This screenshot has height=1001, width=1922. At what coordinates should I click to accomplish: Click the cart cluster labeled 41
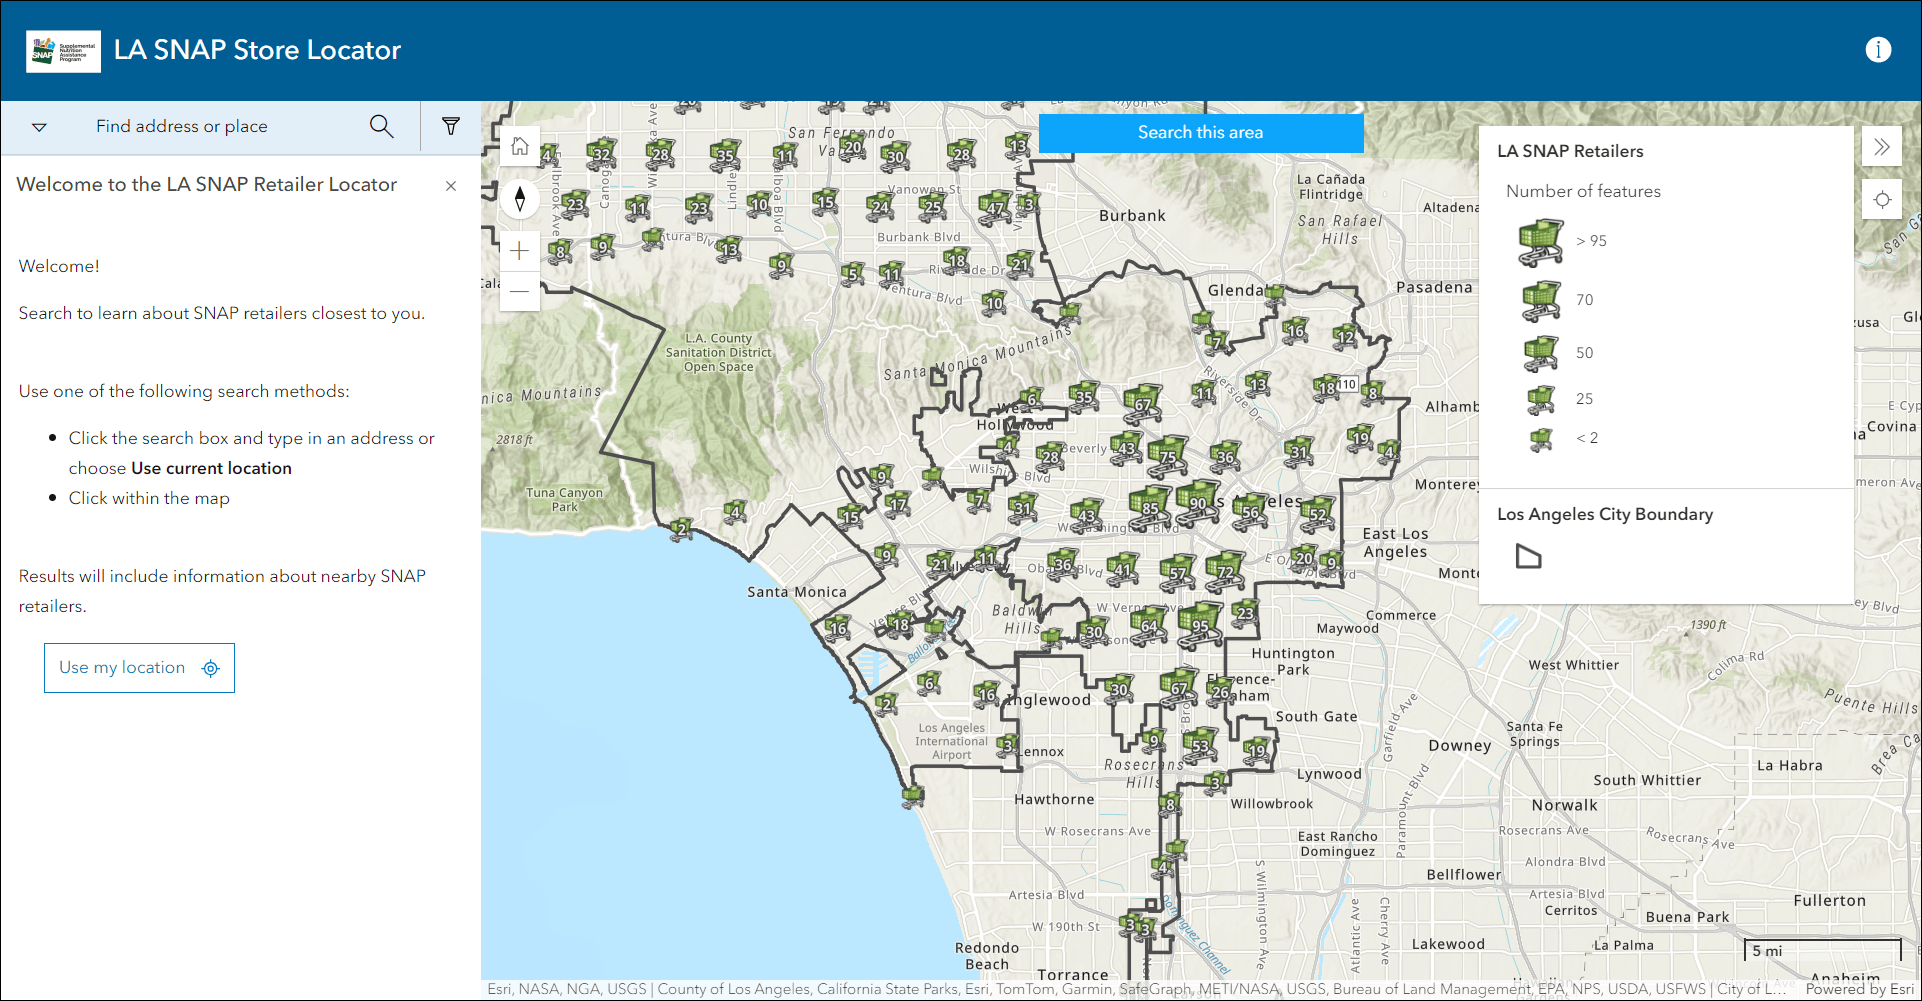point(1123,569)
